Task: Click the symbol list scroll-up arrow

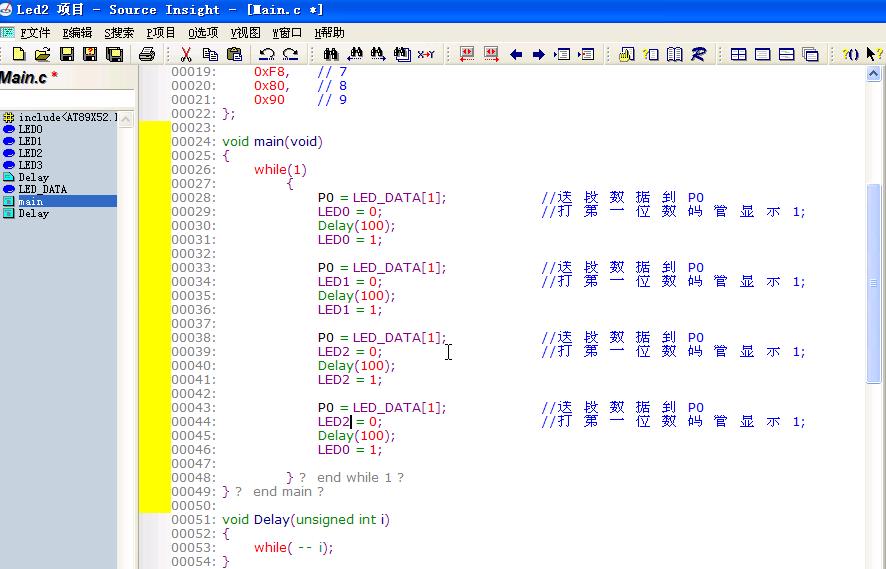Action: coord(126,119)
